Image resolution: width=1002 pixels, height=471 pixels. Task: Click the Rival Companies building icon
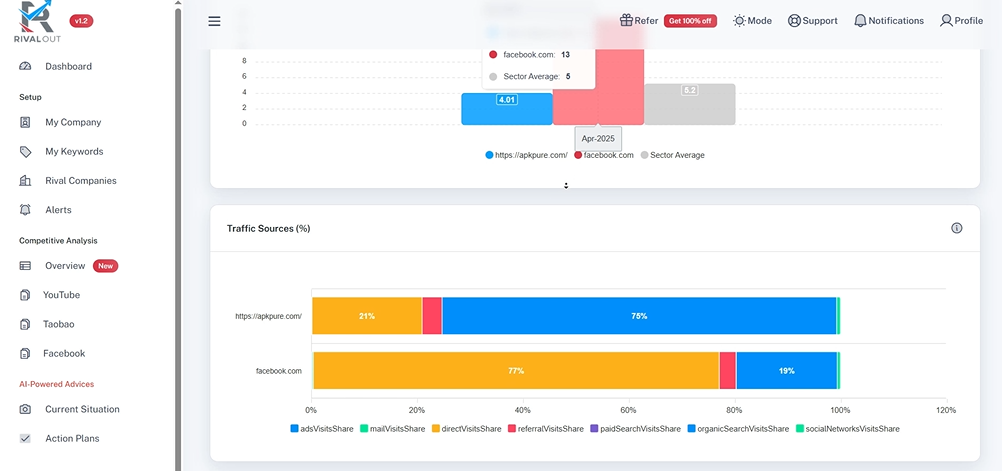25,181
